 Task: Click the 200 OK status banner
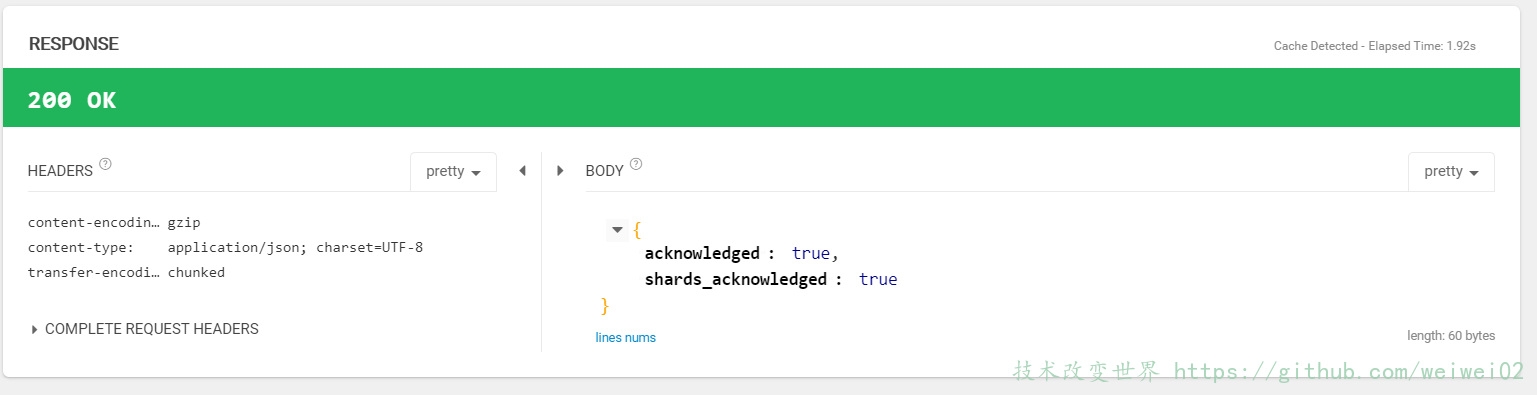coord(768,98)
